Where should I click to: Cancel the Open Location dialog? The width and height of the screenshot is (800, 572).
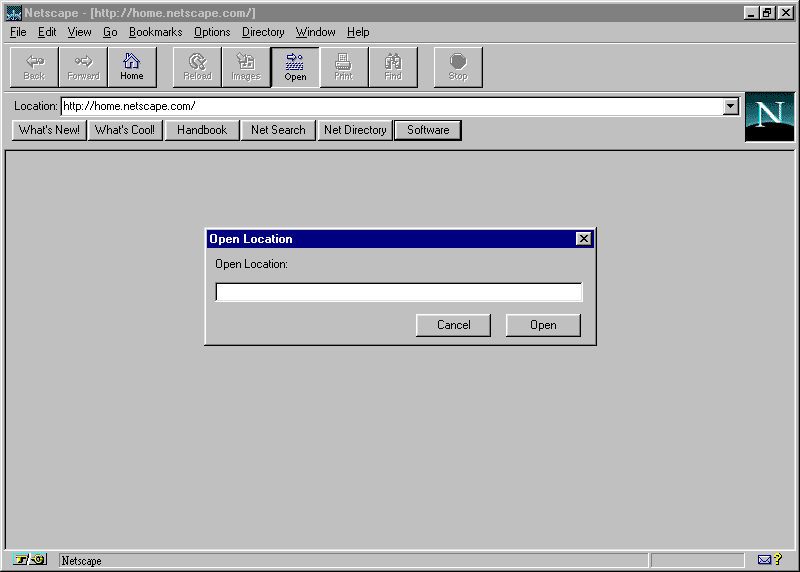(x=453, y=325)
